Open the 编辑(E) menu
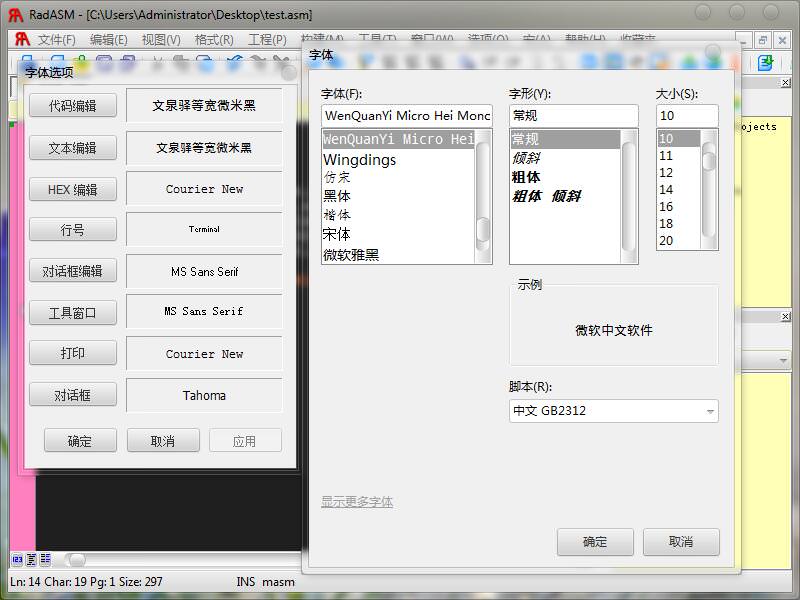The height and width of the screenshot is (600, 800). (109, 40)
